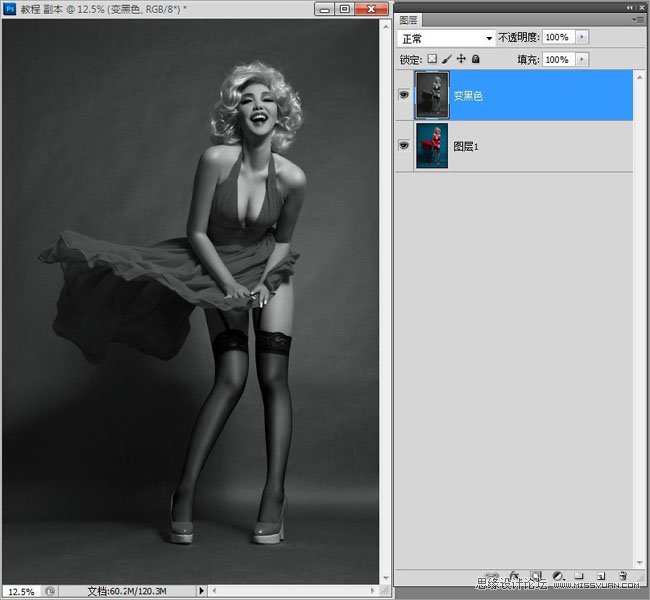Toggle lock position for the layer
Viewport: 650px width, 600px height.
click(x=461, y=60)
